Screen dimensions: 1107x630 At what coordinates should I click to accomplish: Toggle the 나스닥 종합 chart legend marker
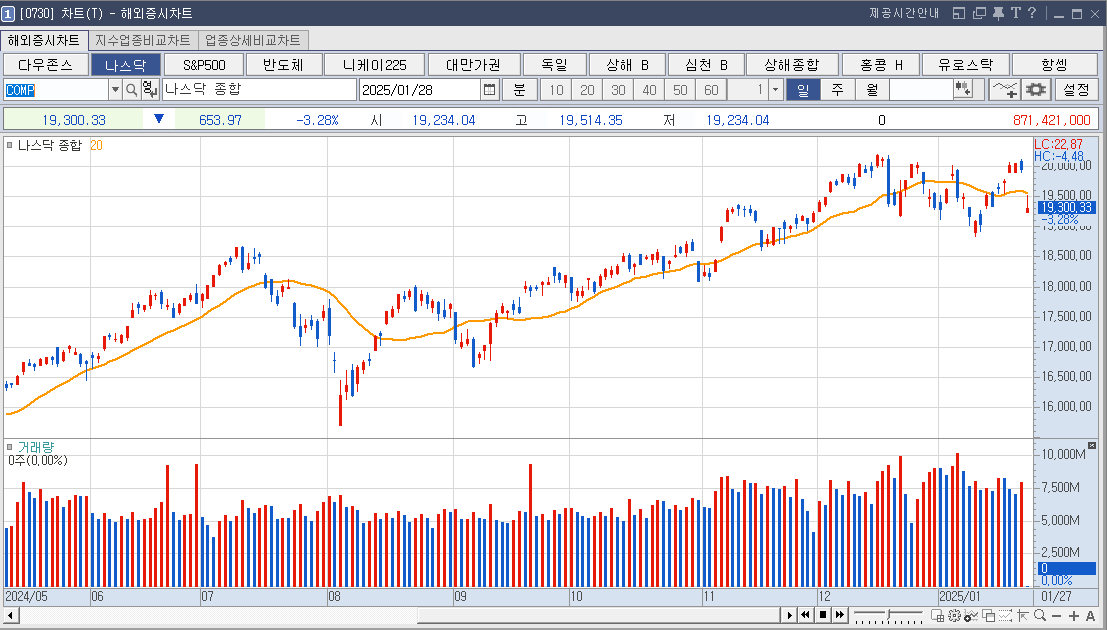pyautogui.click(x=9, y=145)
